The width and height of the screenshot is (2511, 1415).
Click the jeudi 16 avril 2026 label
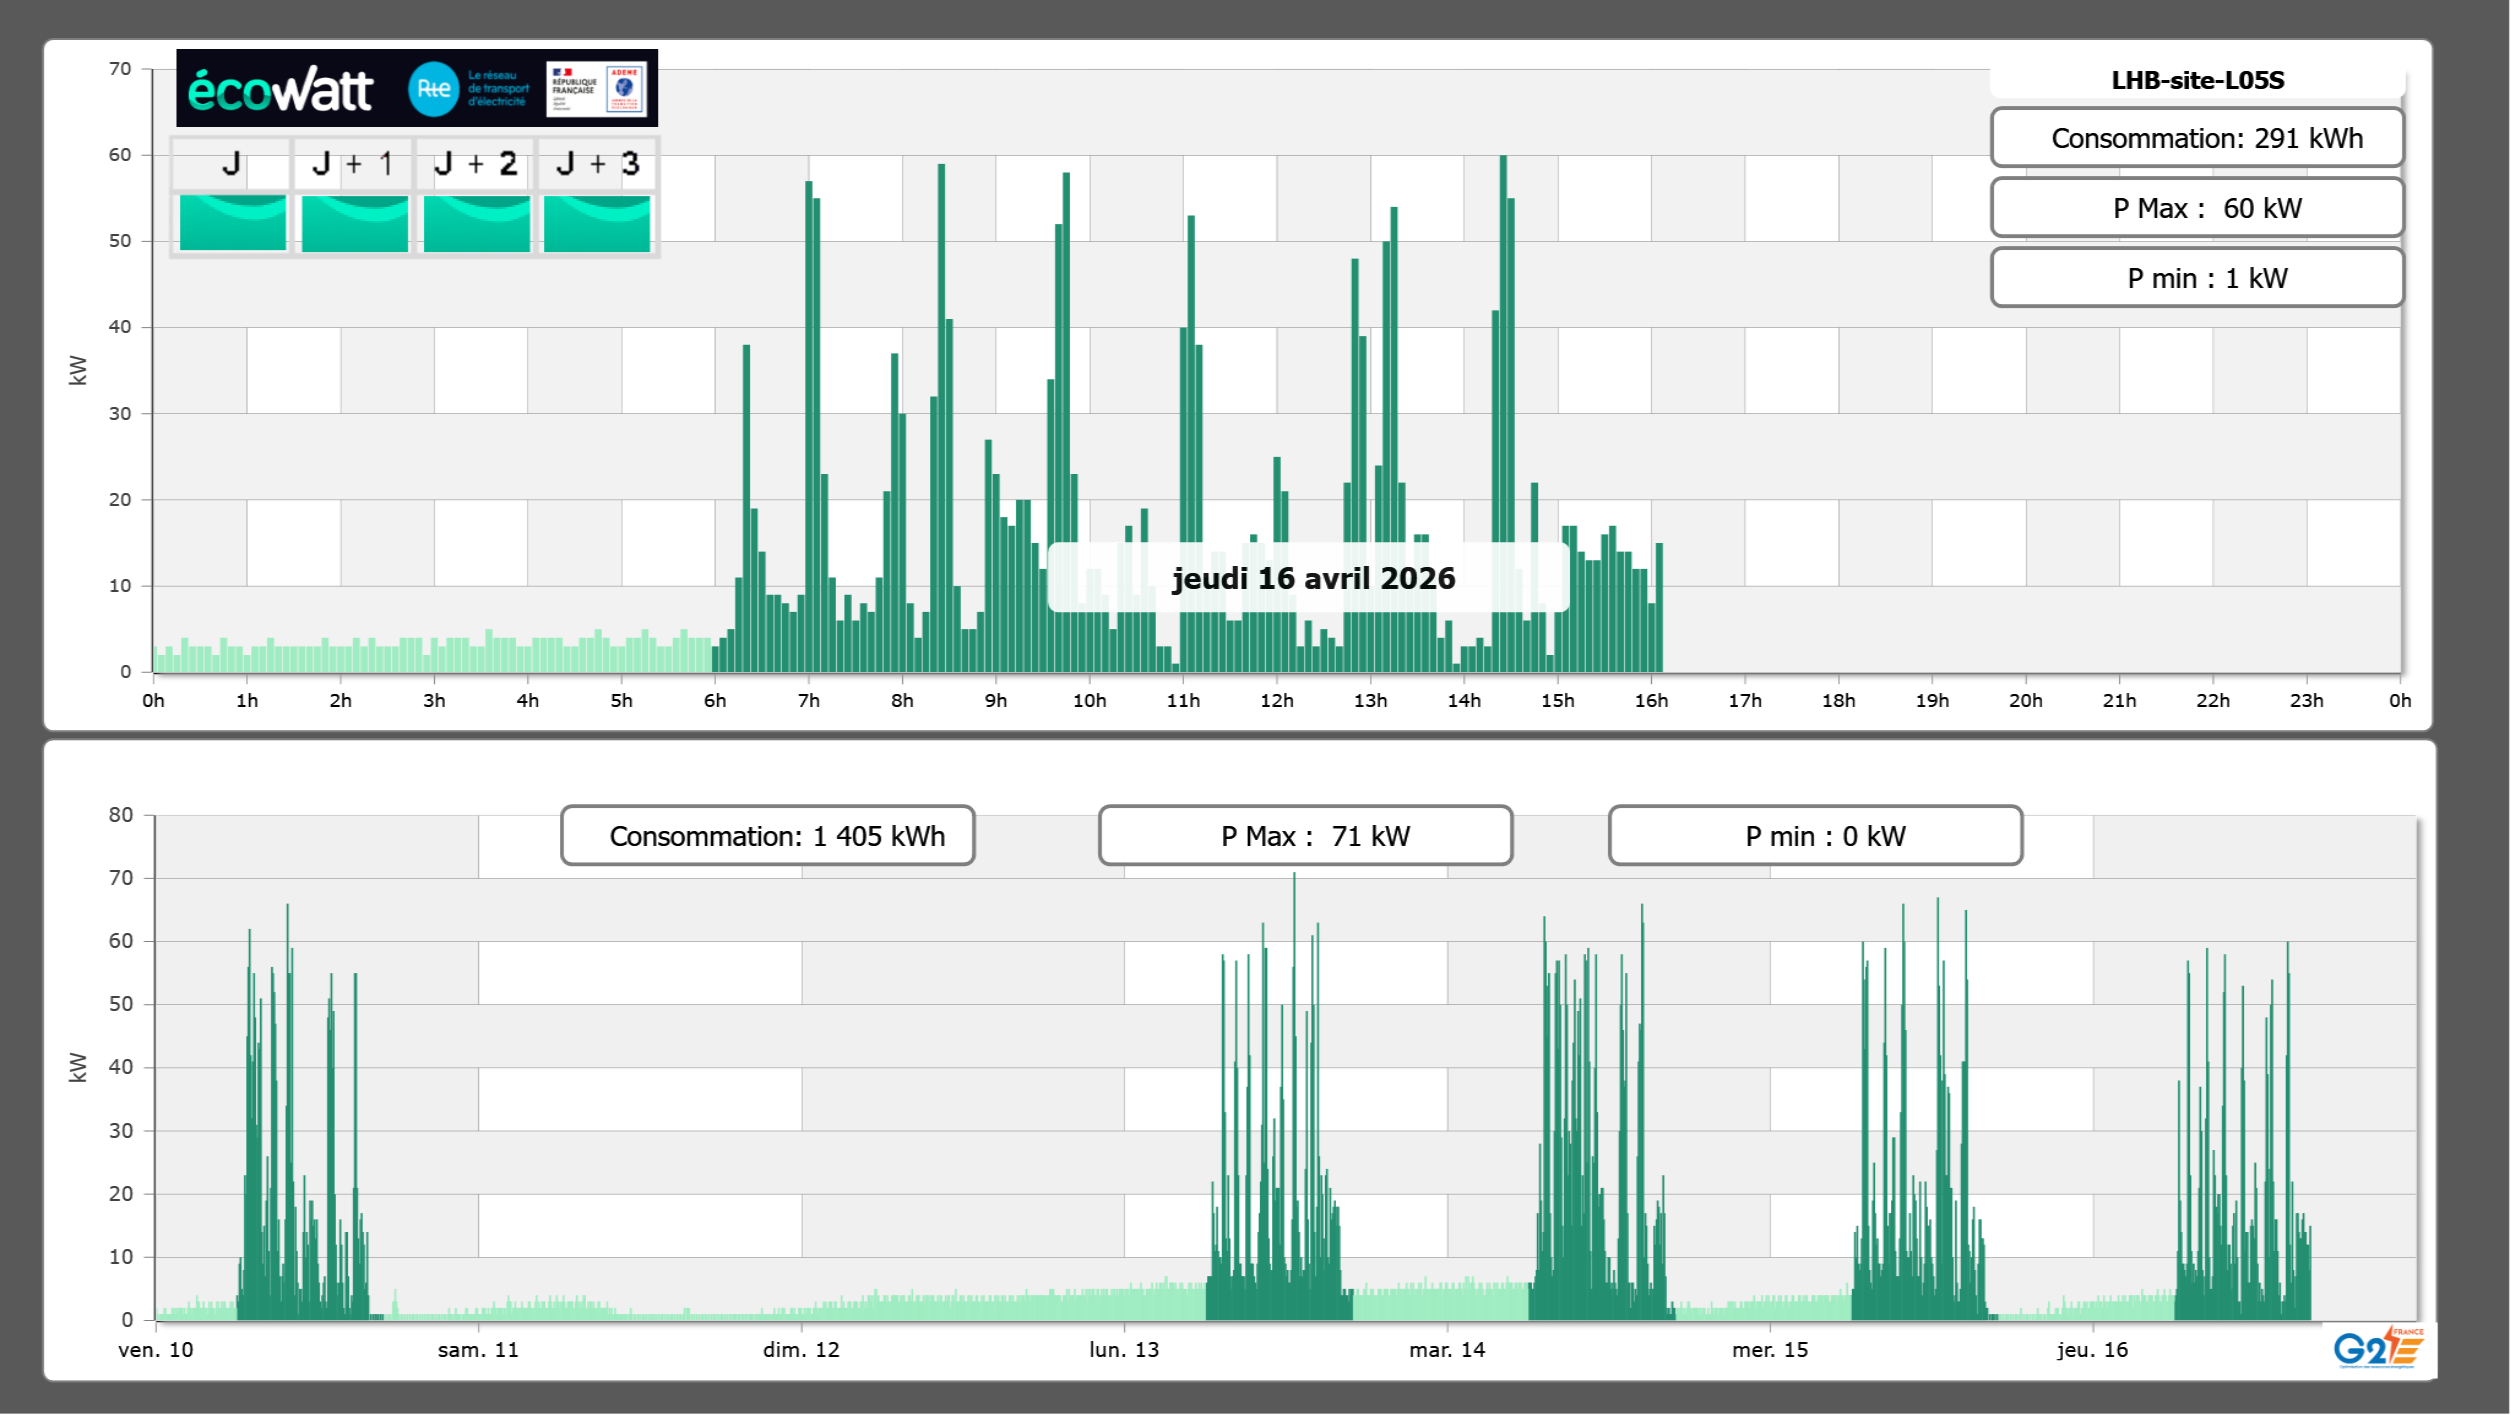[1313, 578]
